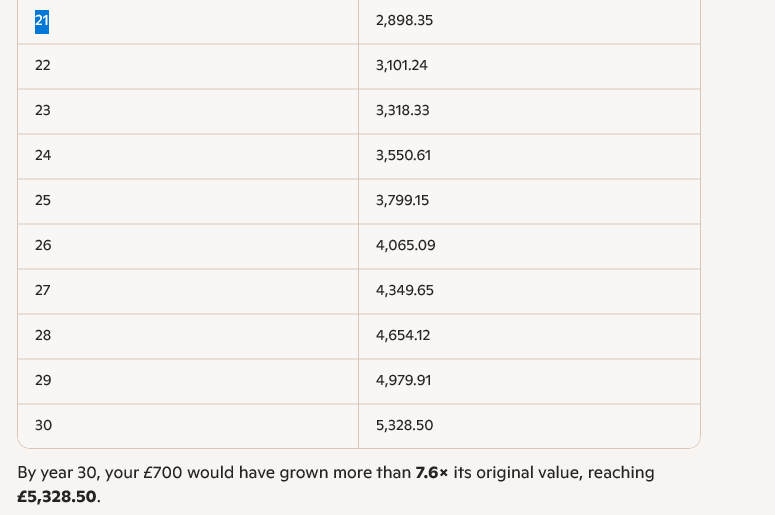Select the year 22 cell
The height and width of the screenshot is (515, 775).
[x=42, y=66]
